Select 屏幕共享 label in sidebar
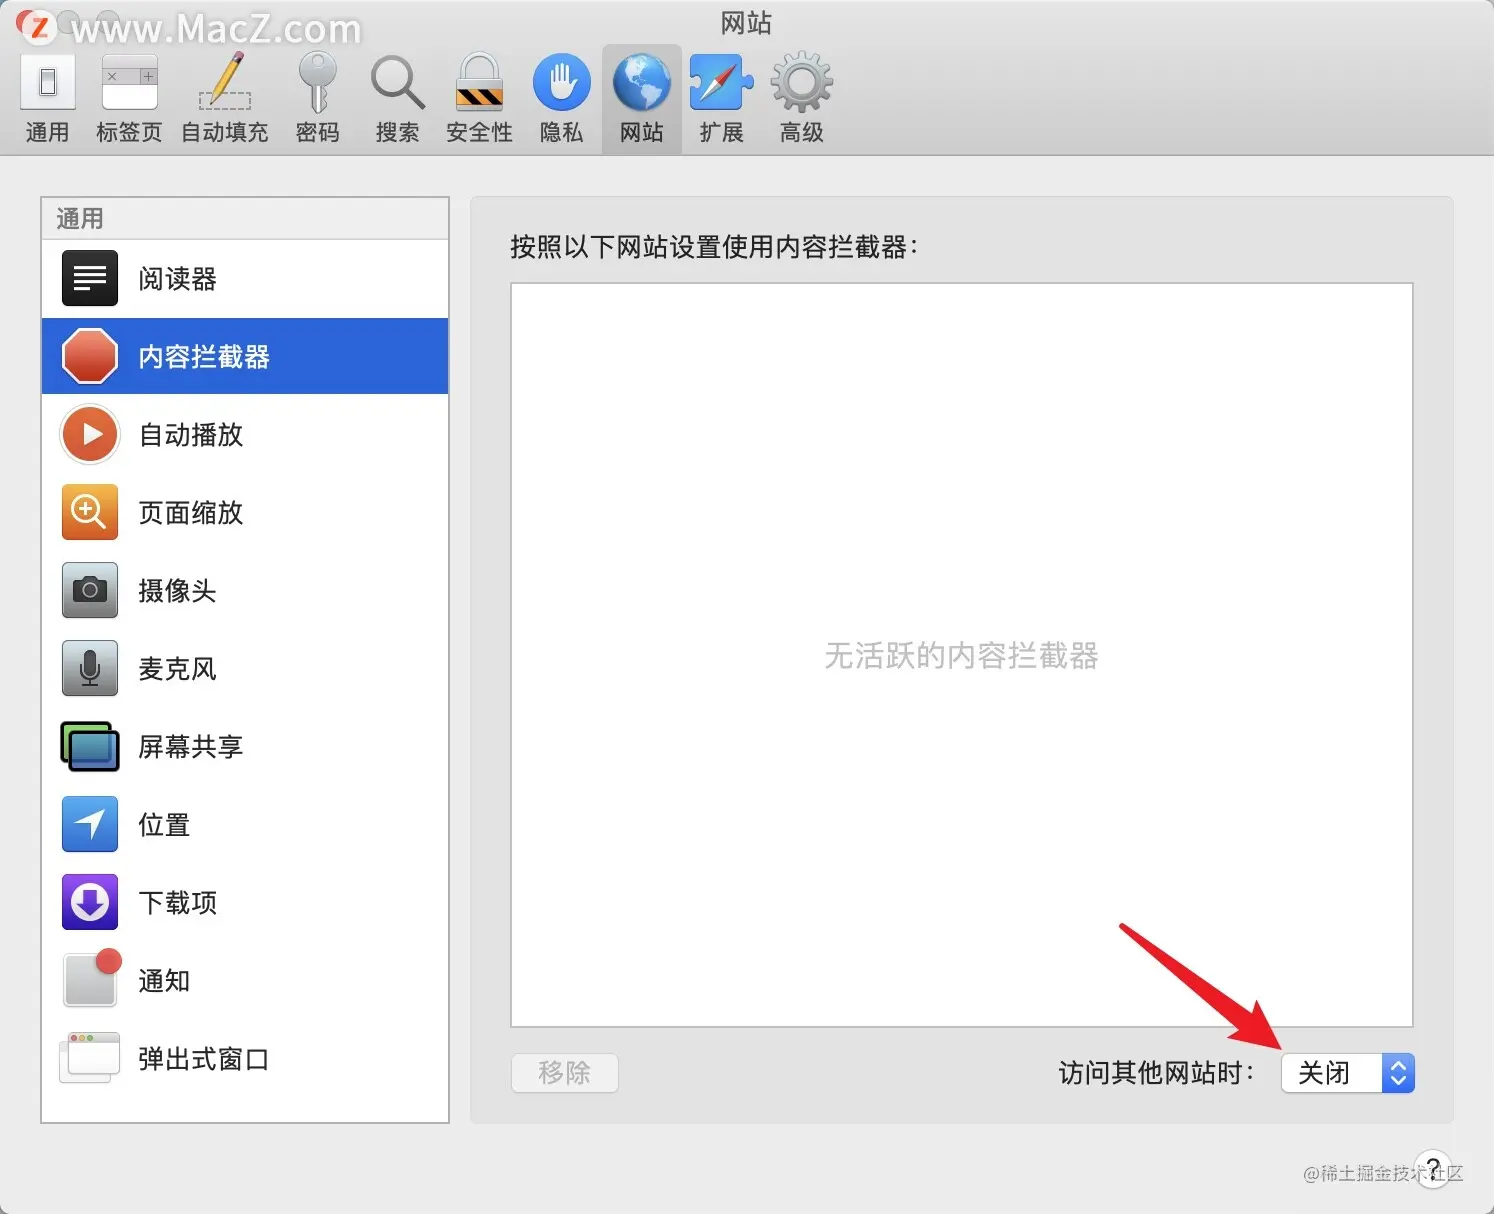This screenshot has width=1494, height=1214. coord(191,747)
